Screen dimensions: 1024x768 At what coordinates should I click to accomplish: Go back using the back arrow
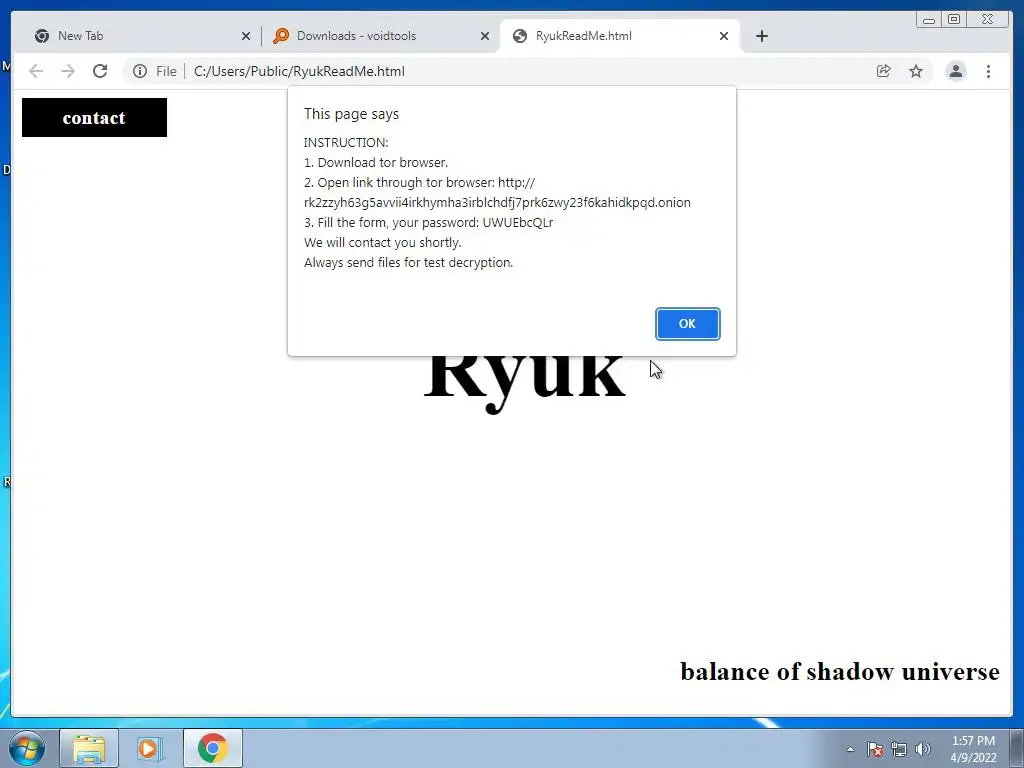pyautogui.click(x=36, y=71)
